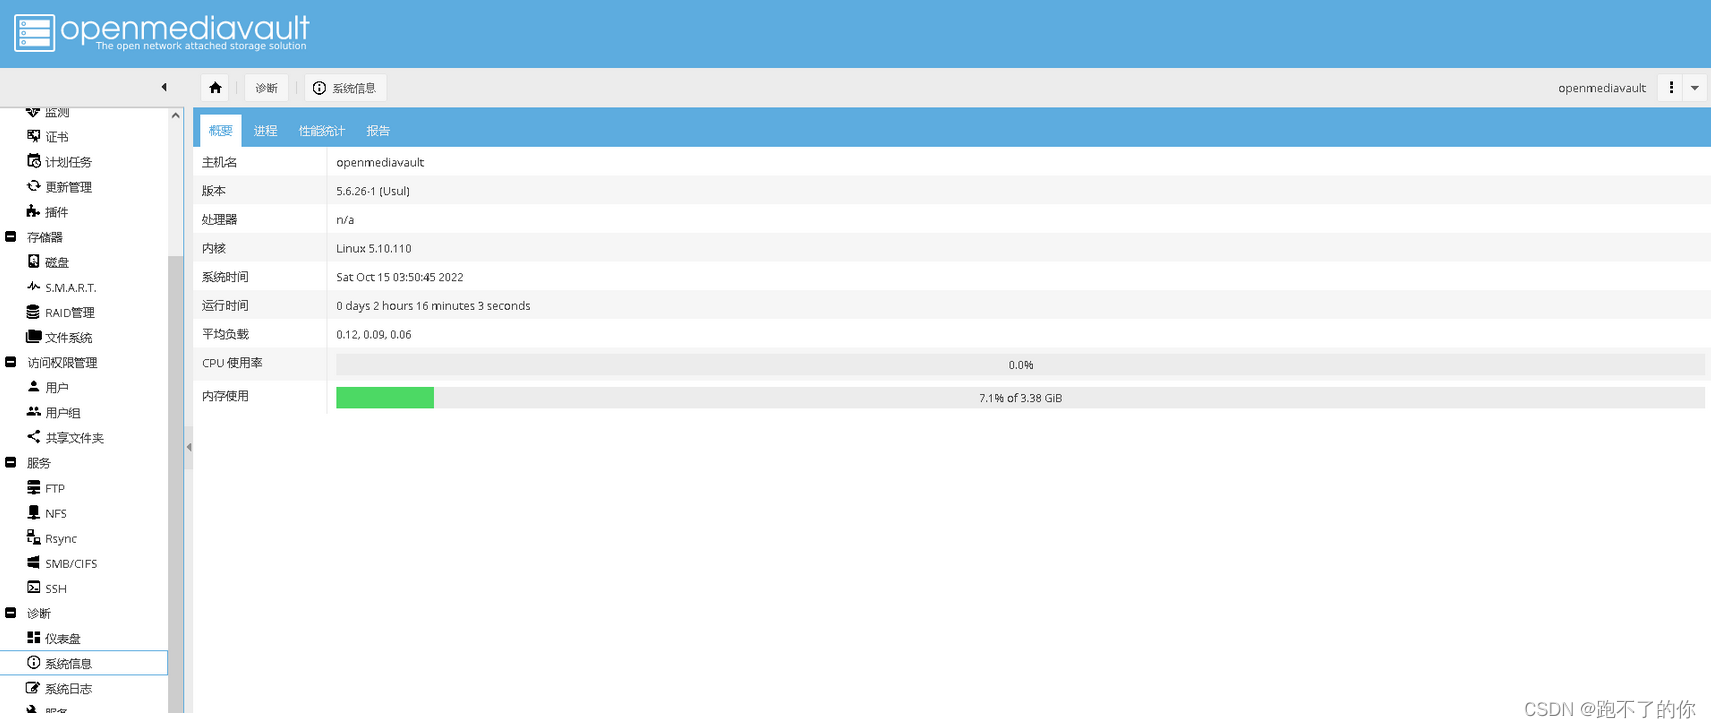Screen dimensions: 1711x728
Task: Click uptime value 0 days 2 hours
Action: pos(433,306)
